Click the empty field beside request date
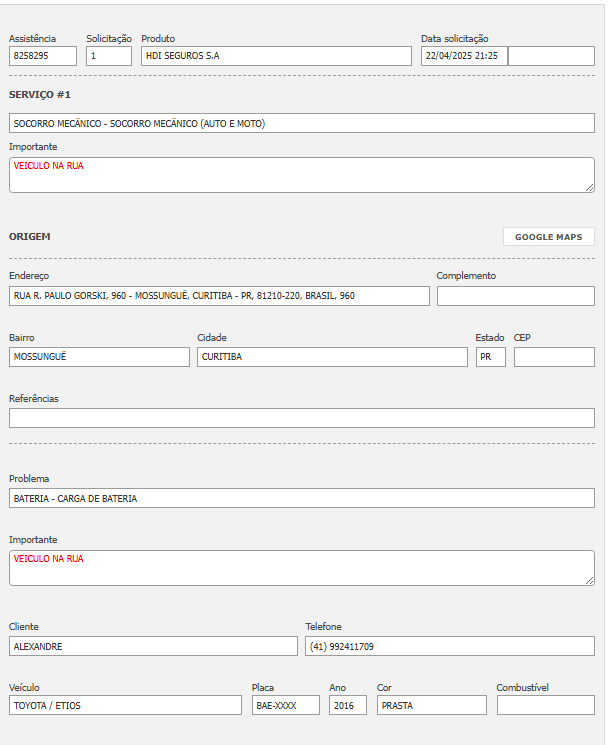 [551, 56]
